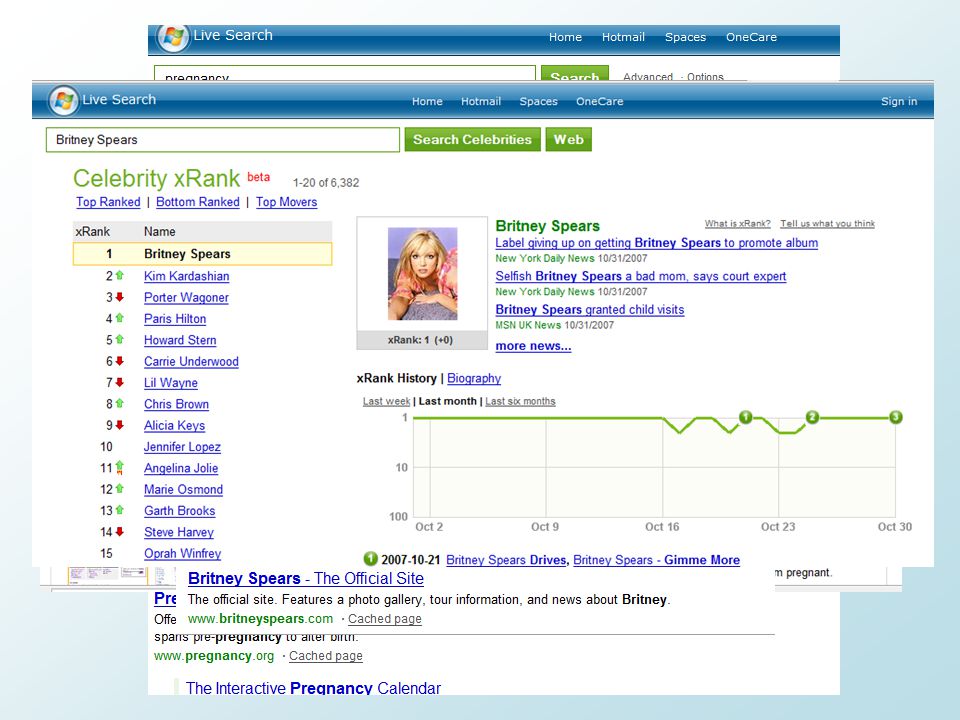960x720 pixels.
Task: Open OneCare in front window navigation
Action: coord(599,102)
